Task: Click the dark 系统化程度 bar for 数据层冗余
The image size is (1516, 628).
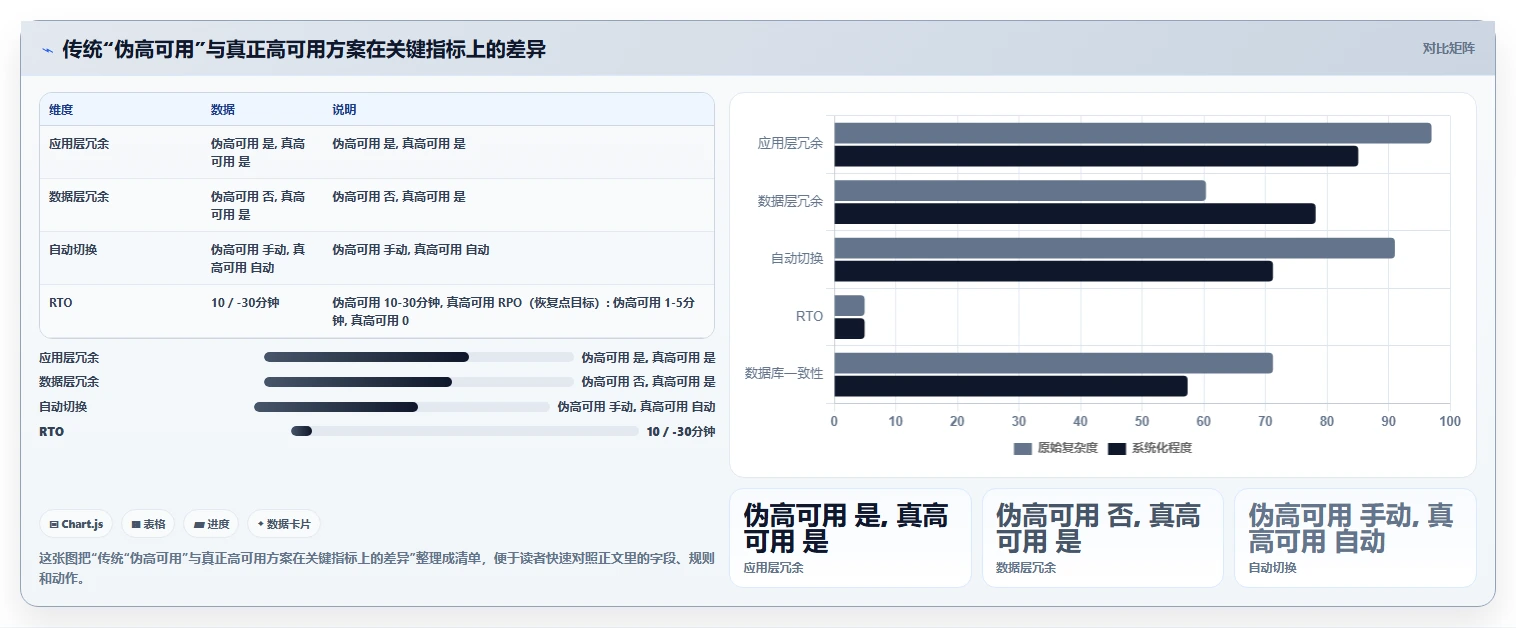Action: (1075, 213)
